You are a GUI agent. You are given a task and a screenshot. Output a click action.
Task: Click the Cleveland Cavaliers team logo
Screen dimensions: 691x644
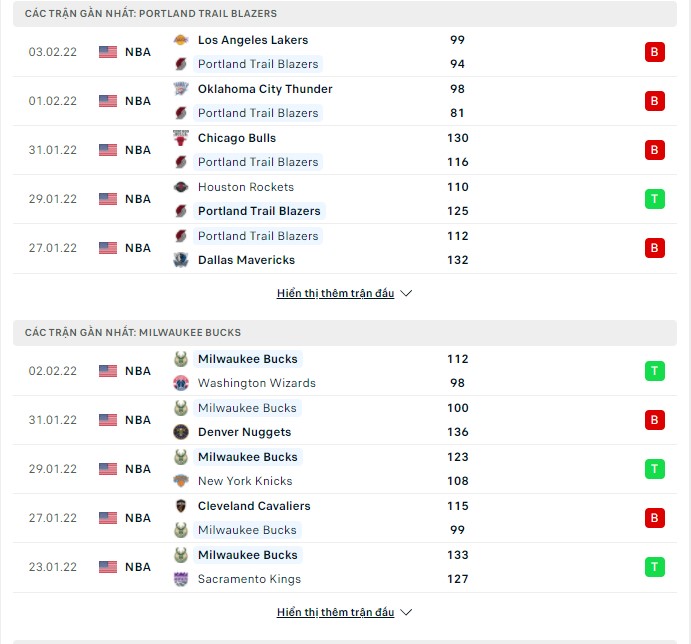coord(180,506)
